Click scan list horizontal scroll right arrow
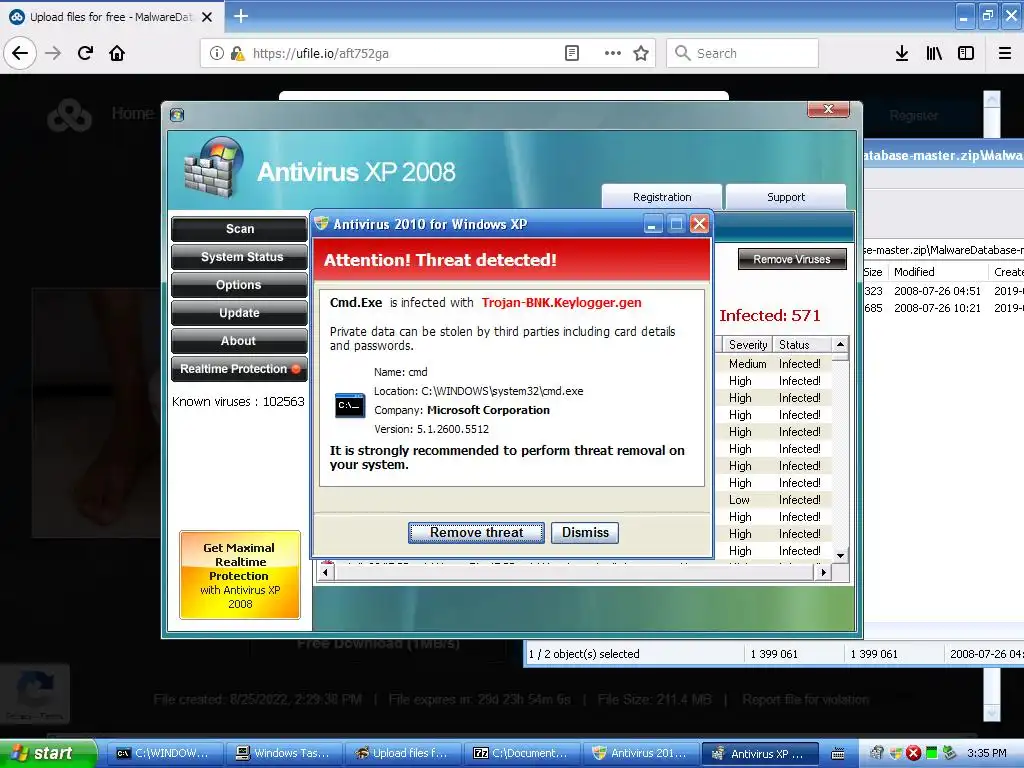1024x768 pixels. (824, 573)
